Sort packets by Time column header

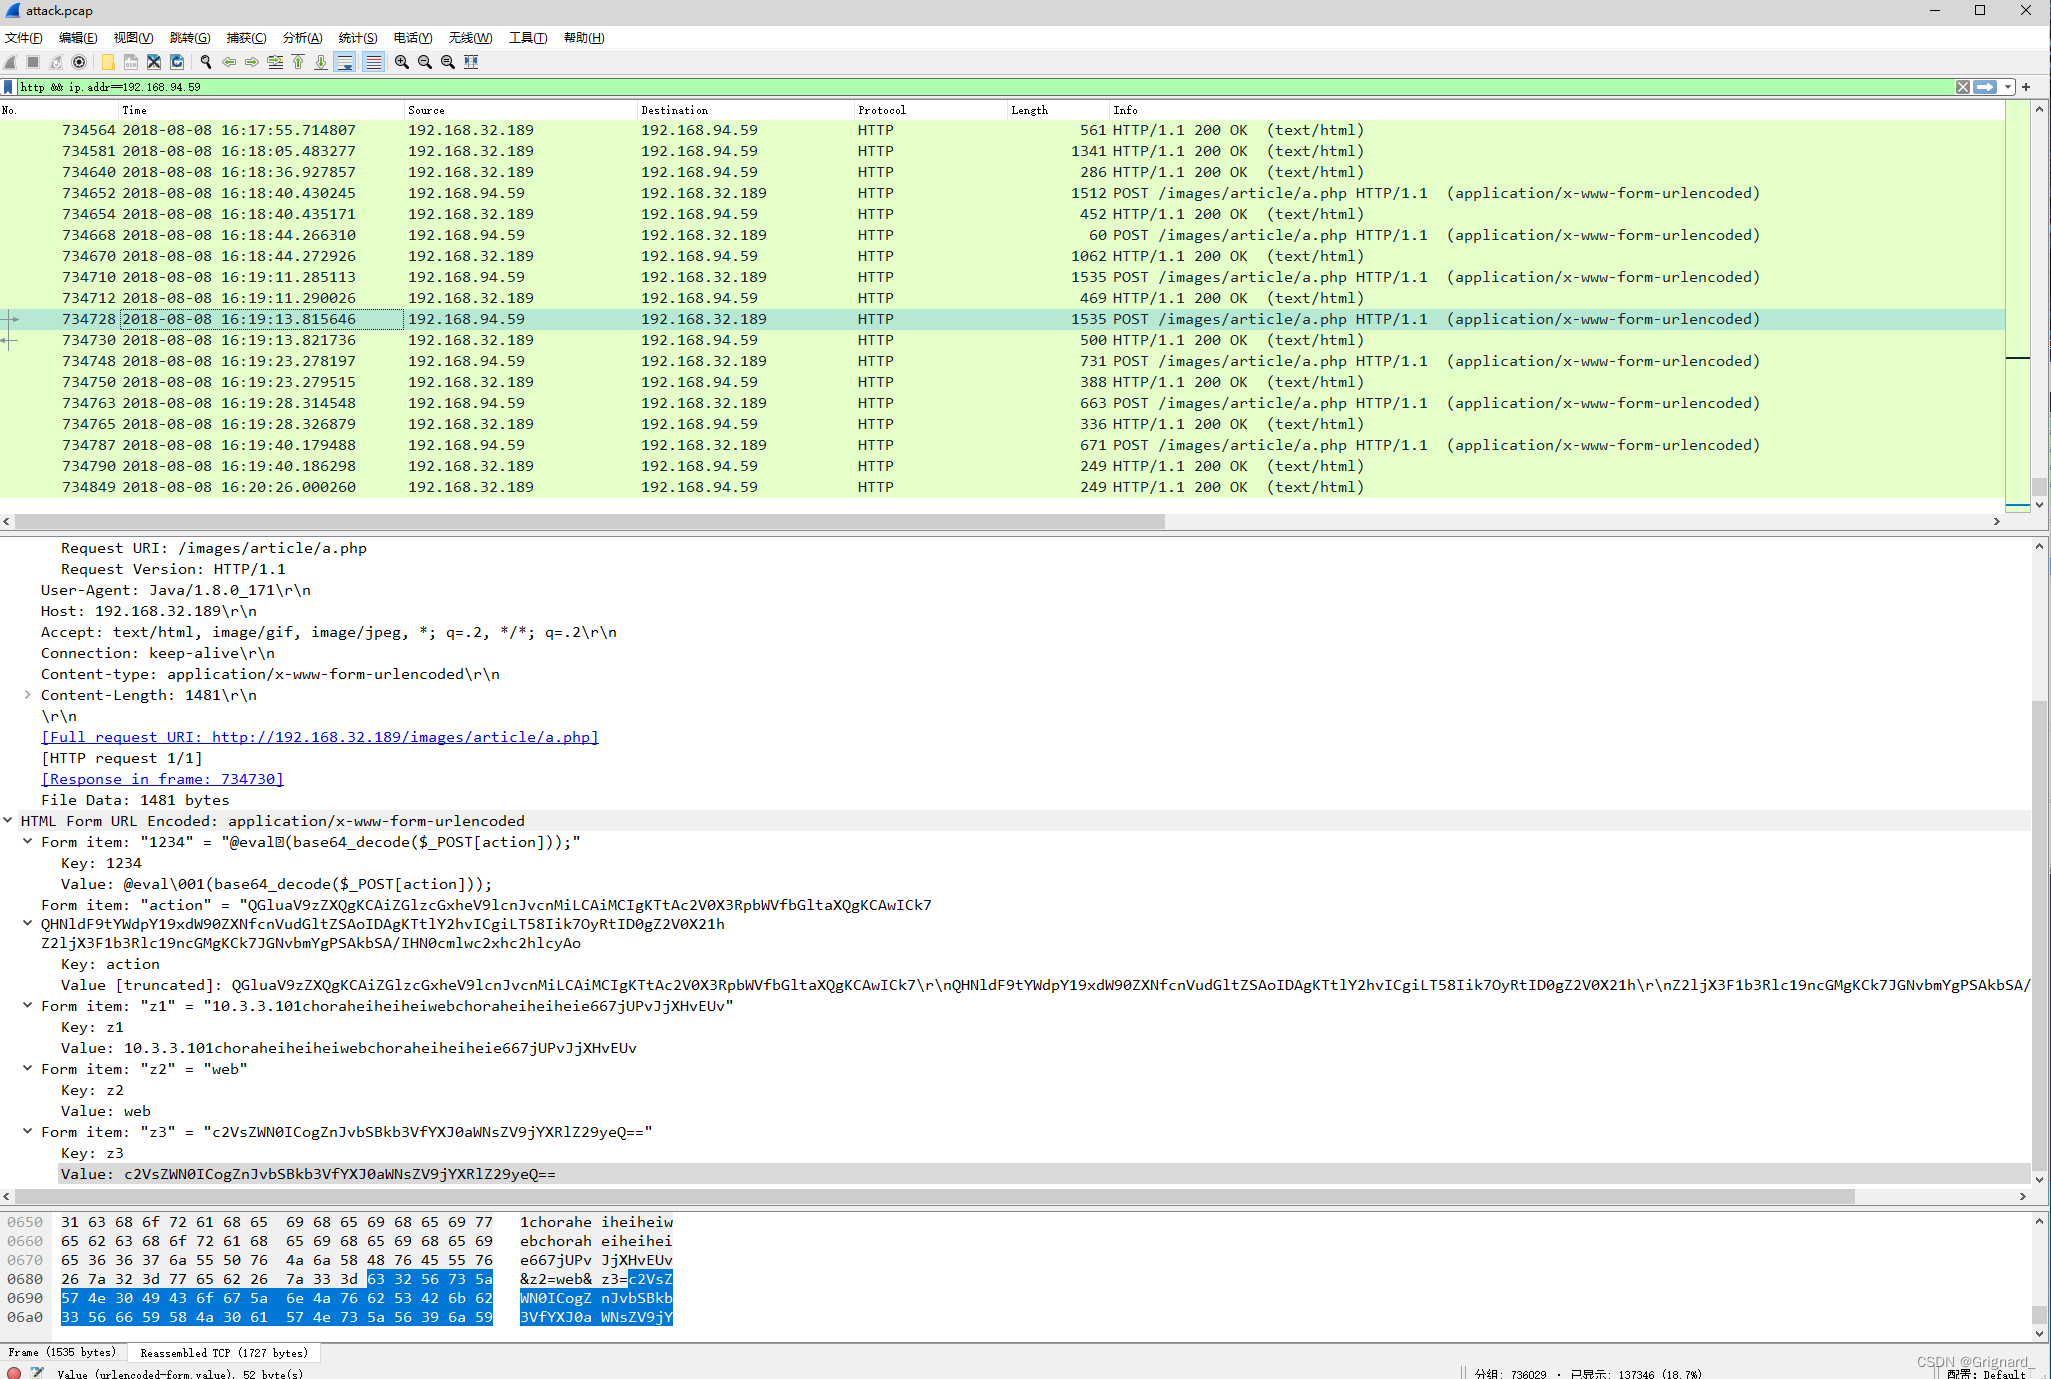(260, 110)
